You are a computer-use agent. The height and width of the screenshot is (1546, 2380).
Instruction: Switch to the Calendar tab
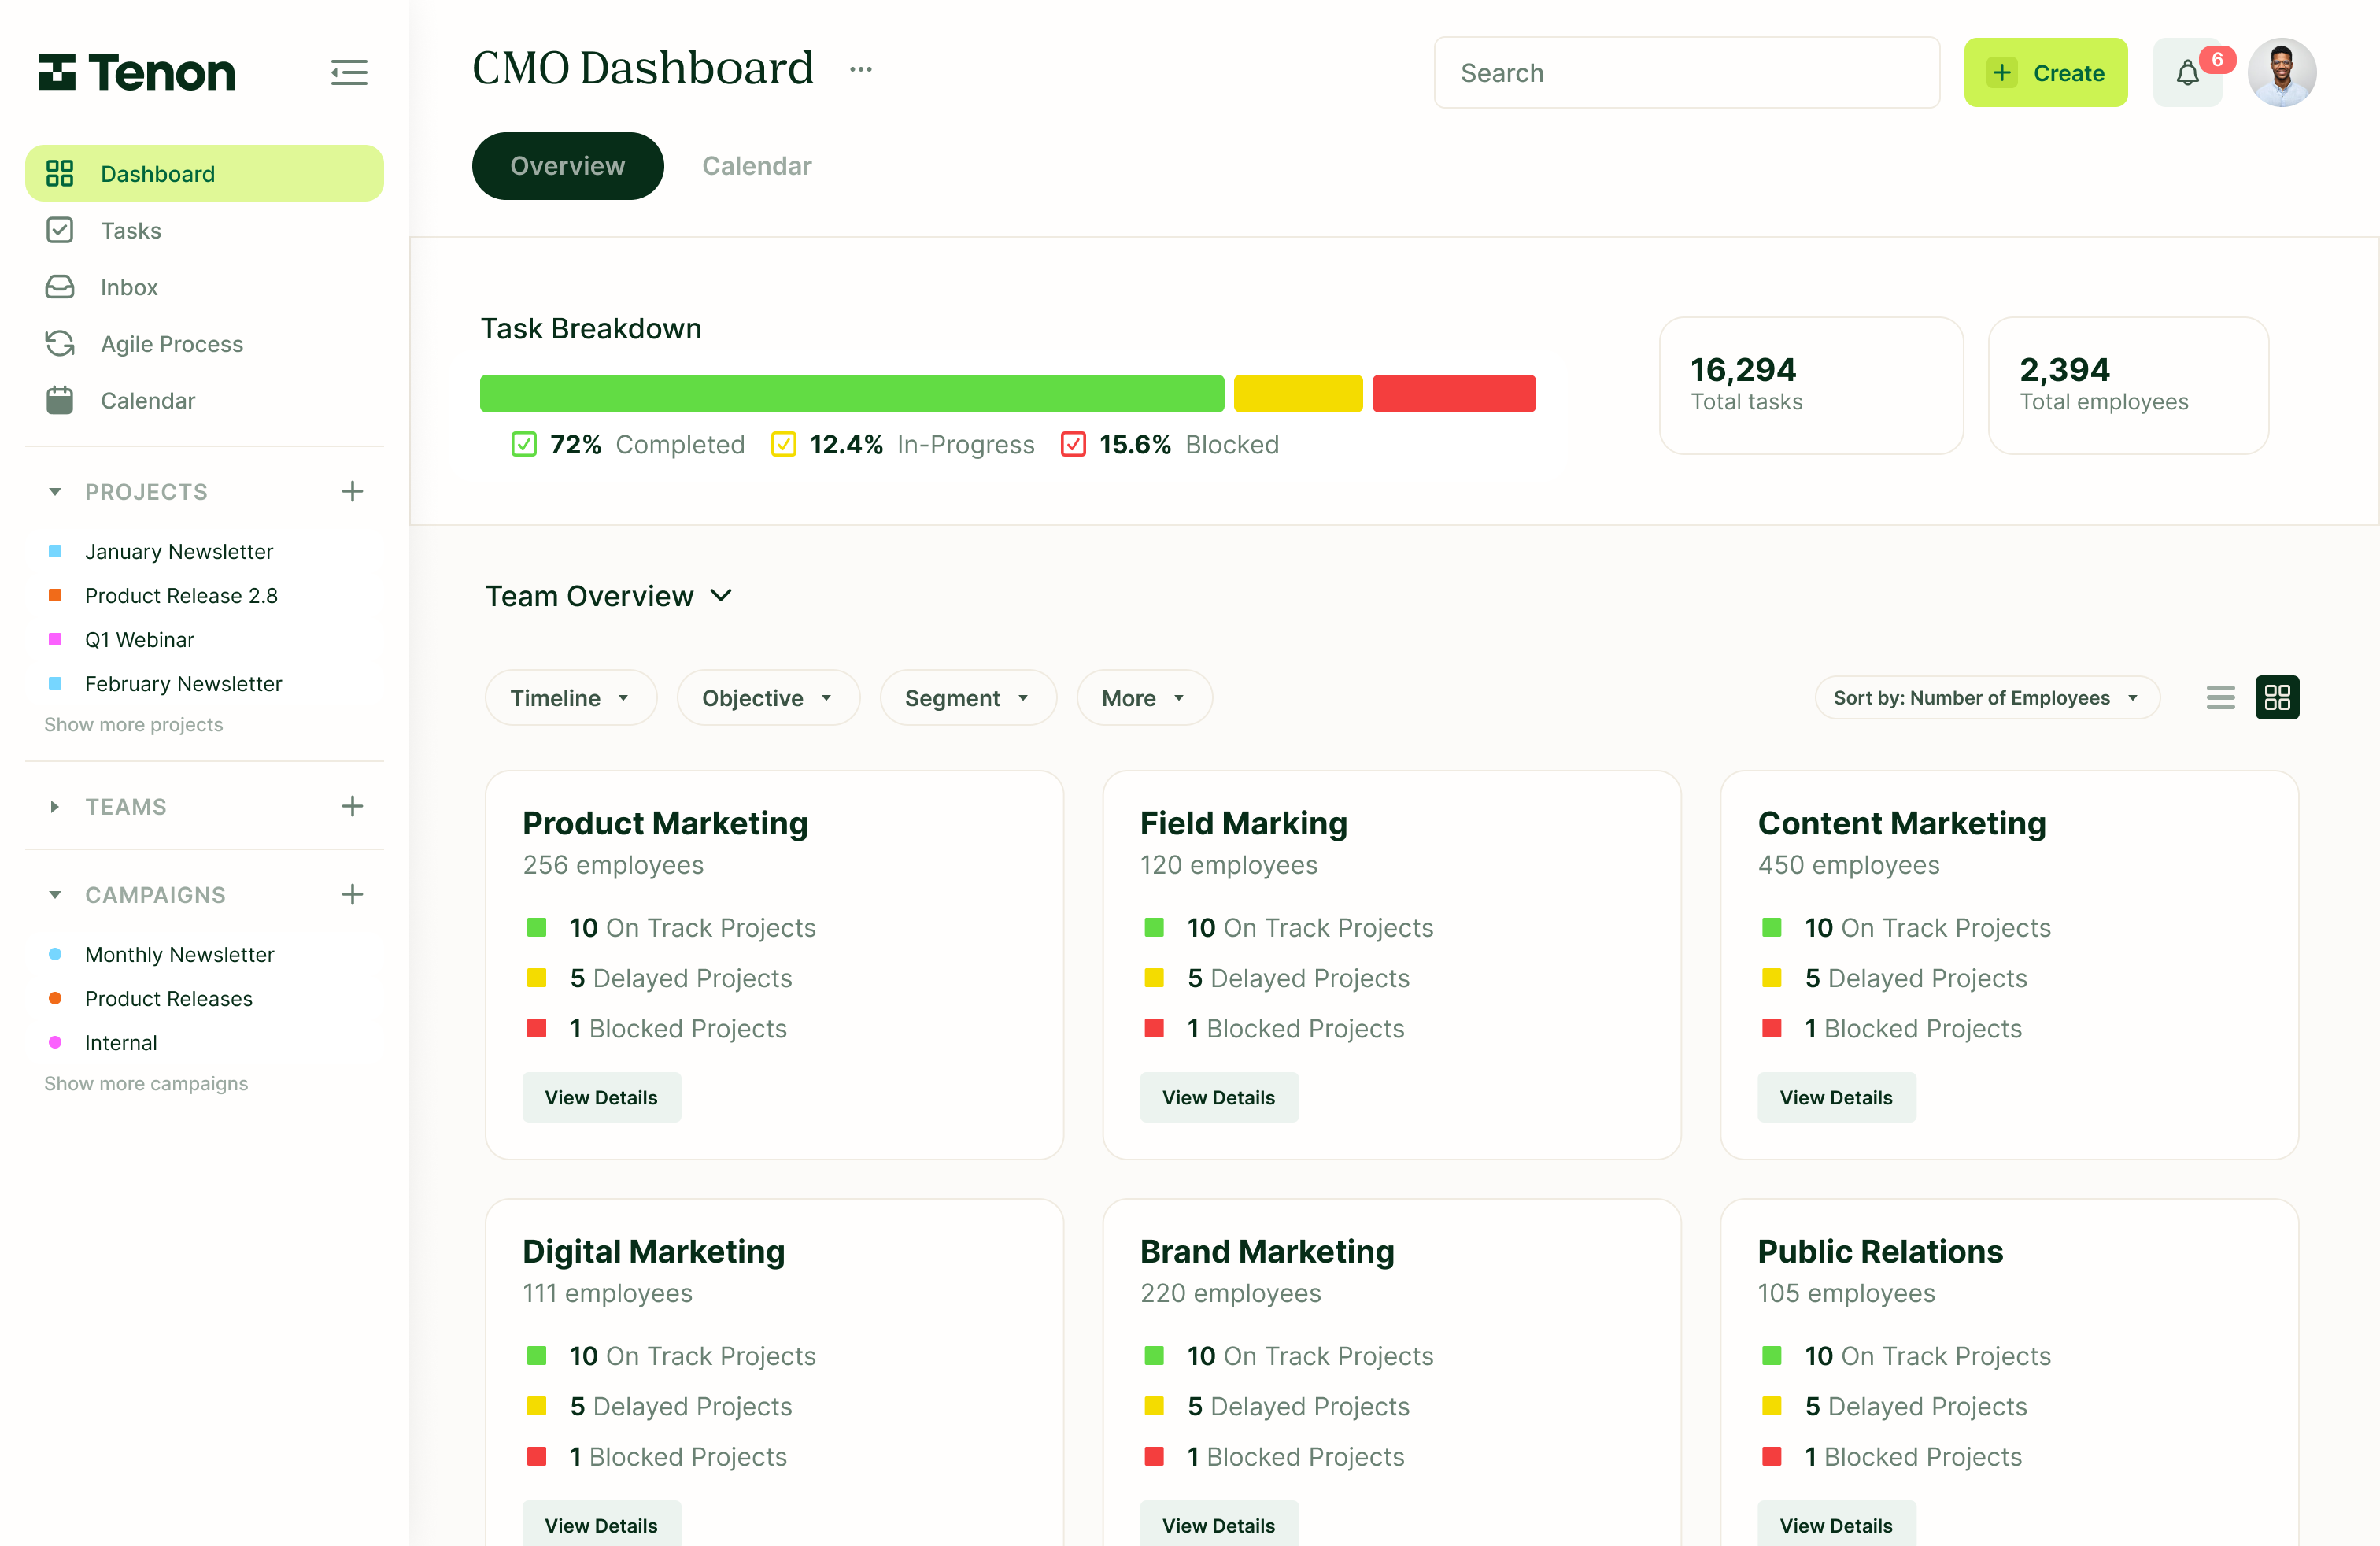[756, 166]
